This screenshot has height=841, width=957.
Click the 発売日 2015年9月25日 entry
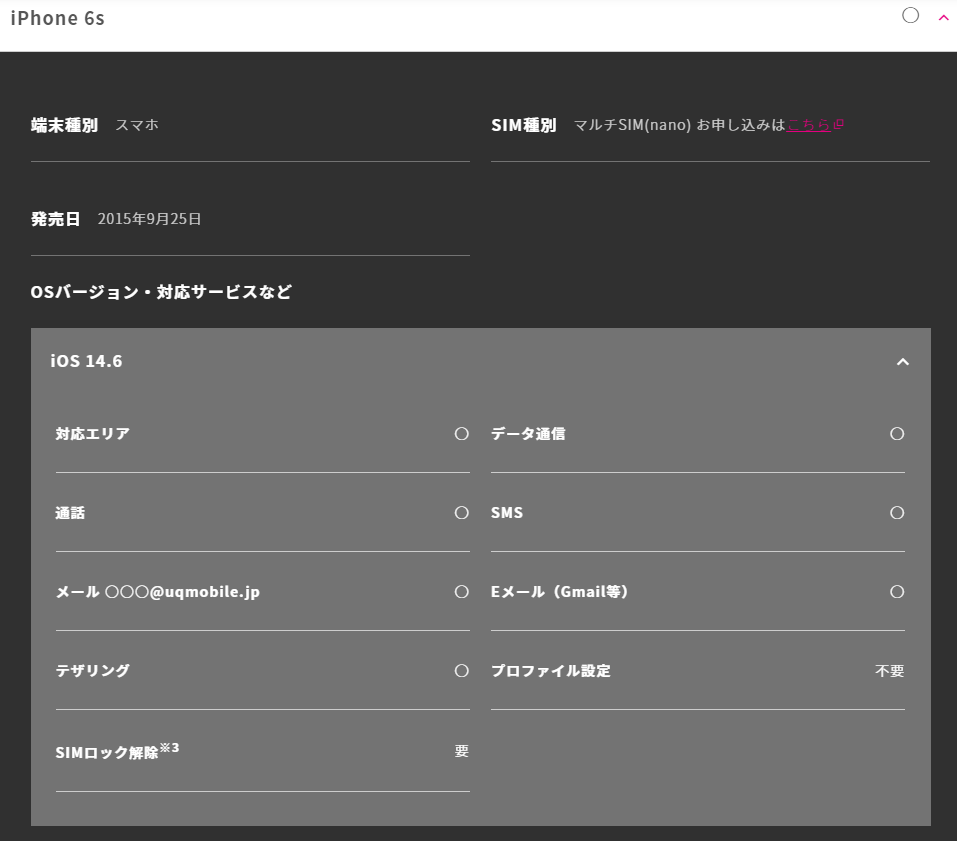149,219
